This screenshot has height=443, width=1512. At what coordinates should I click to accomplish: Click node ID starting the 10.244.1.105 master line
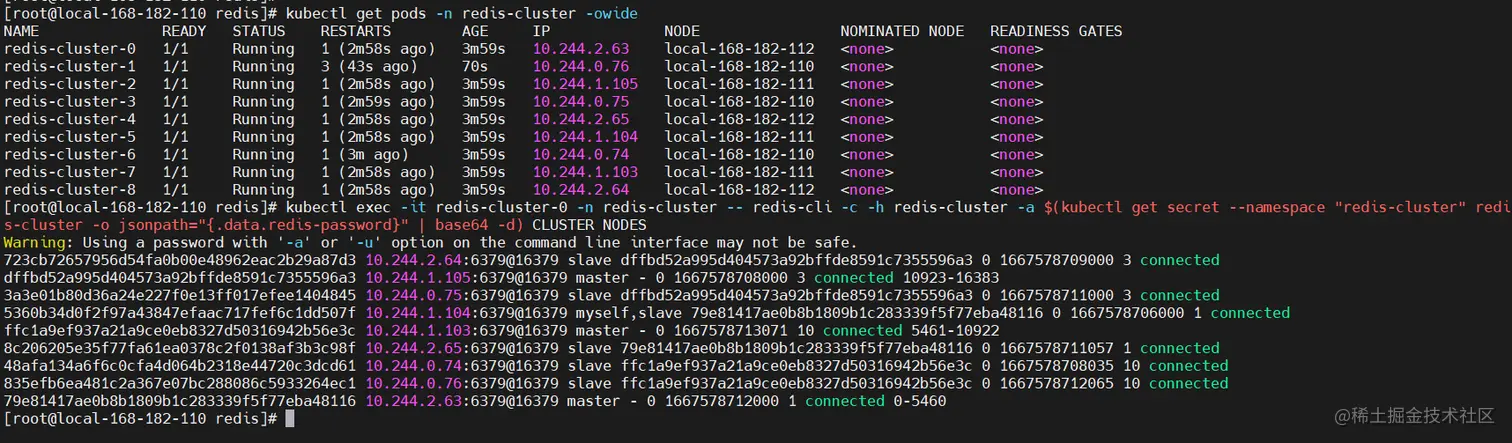180,277
